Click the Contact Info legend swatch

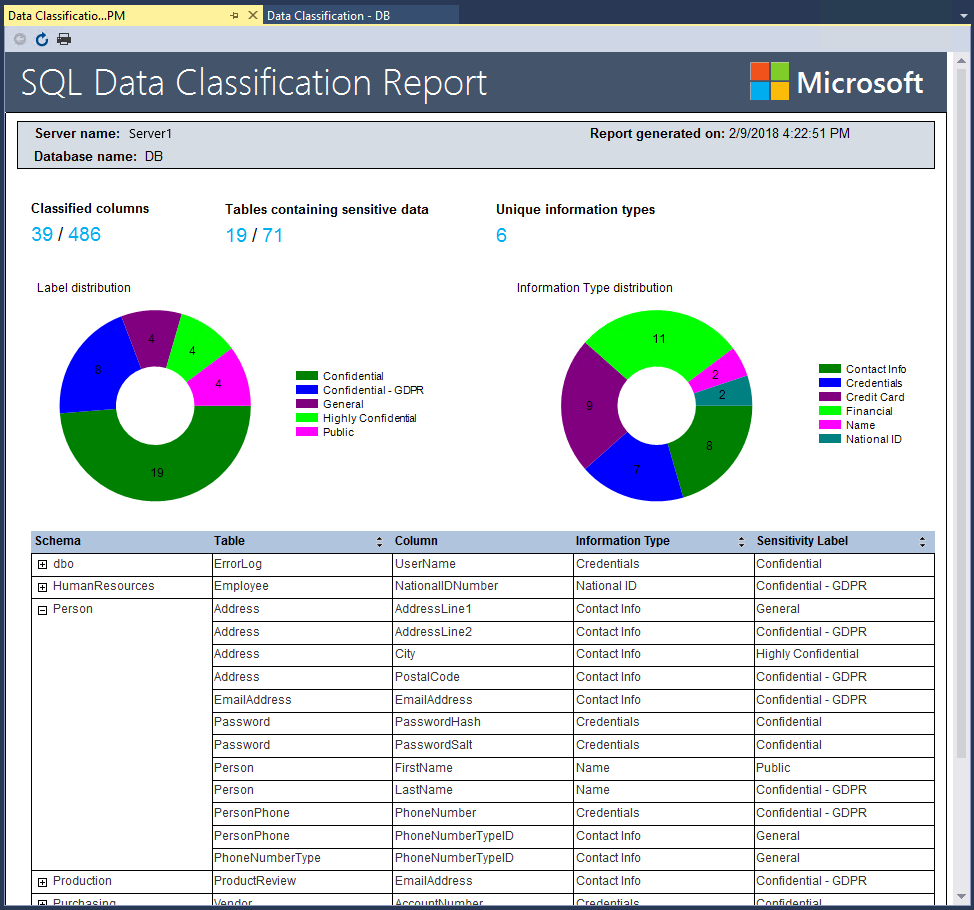(x=828, y=368)
